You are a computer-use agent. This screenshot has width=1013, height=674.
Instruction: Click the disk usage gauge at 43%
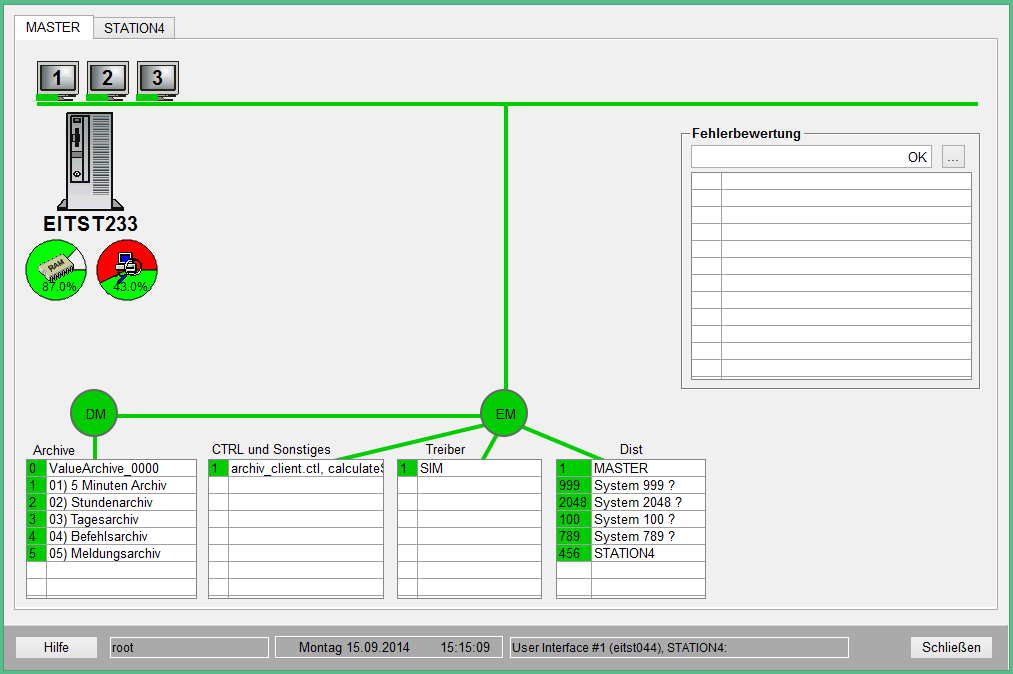(x=127, y=270)
